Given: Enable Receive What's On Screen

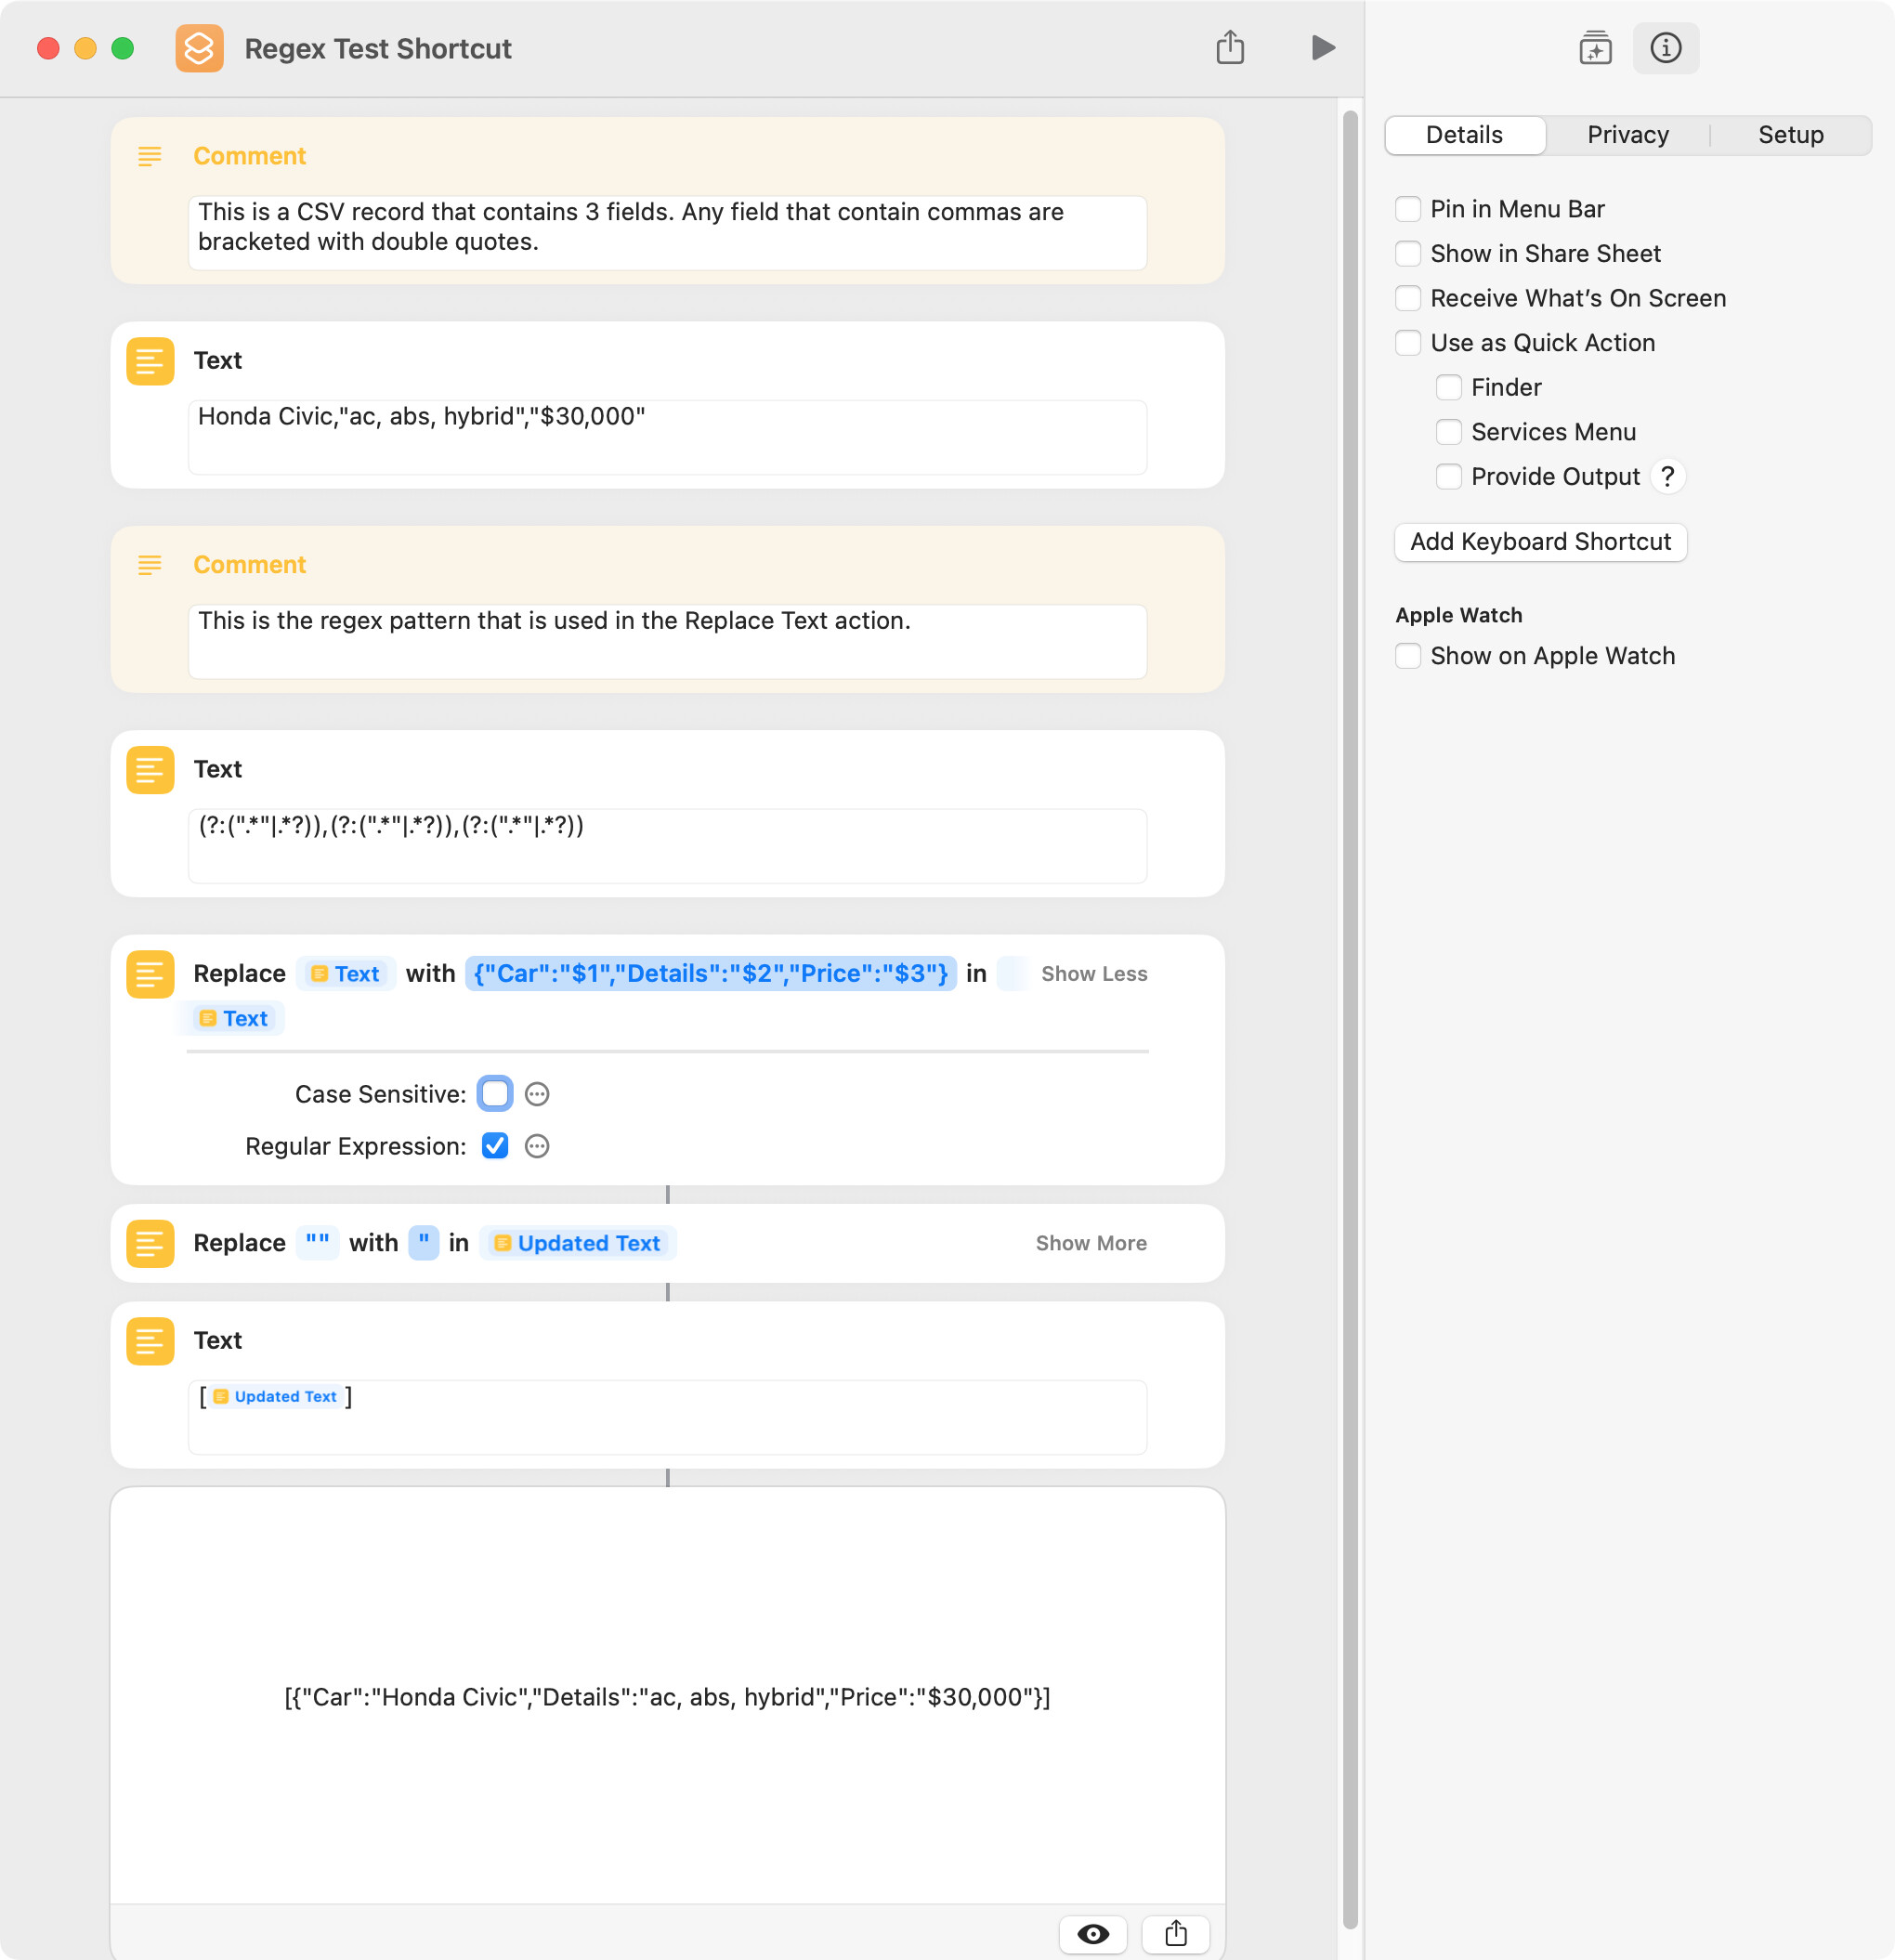Looking at the screenshot, I should tap(1408, 298).
